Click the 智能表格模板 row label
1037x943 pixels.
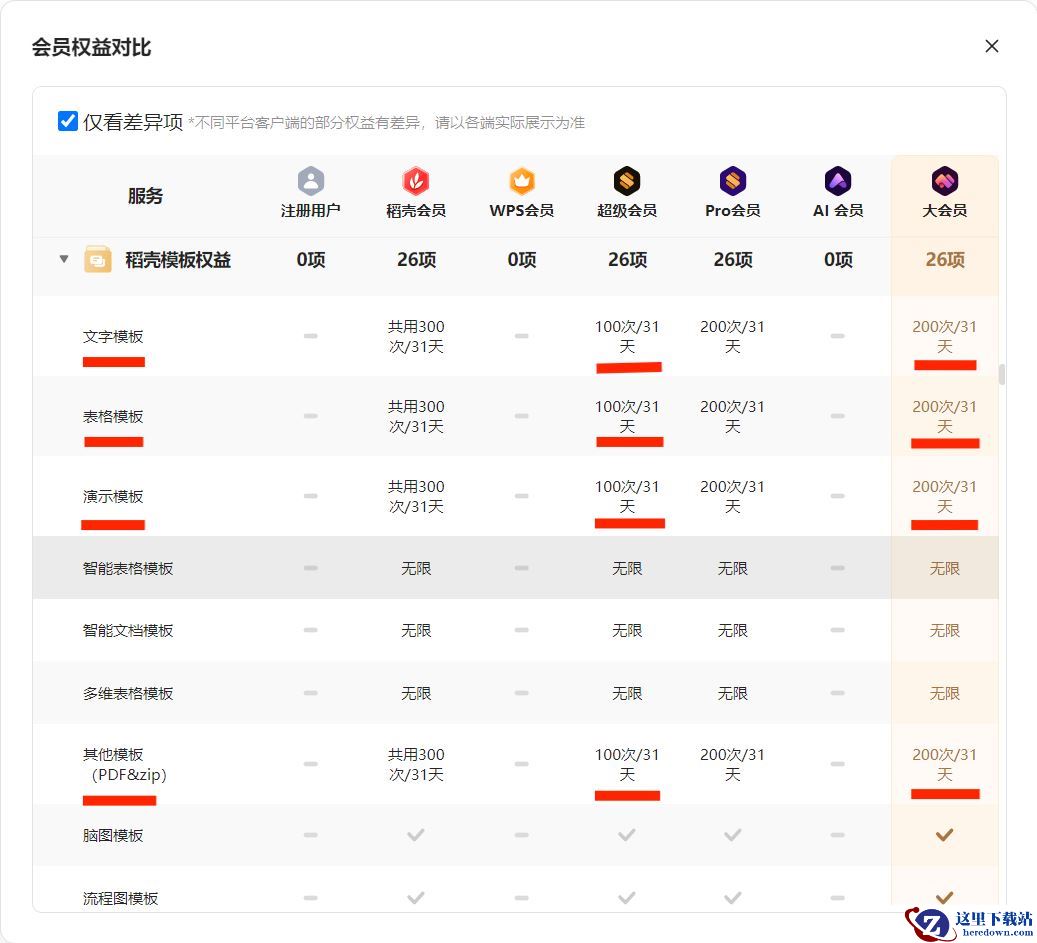(128, 569)
